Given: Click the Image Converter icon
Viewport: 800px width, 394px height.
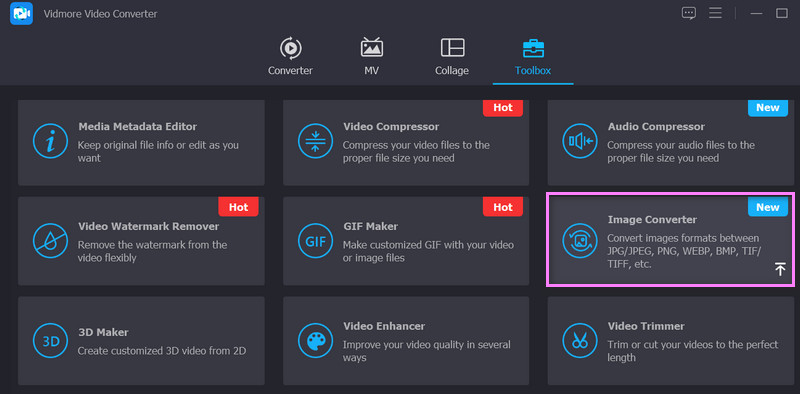Looking at the screenshot, I should click(580, 240).
